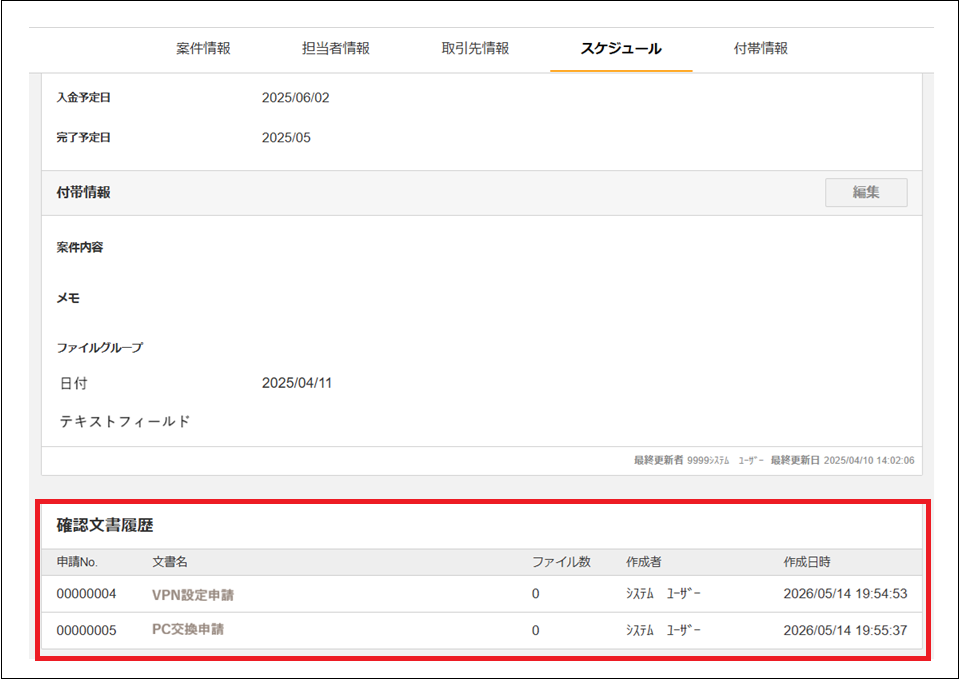Click the 作成者 column header
The height and width of the screenshot is (681, 961).
tap(644, 562)
